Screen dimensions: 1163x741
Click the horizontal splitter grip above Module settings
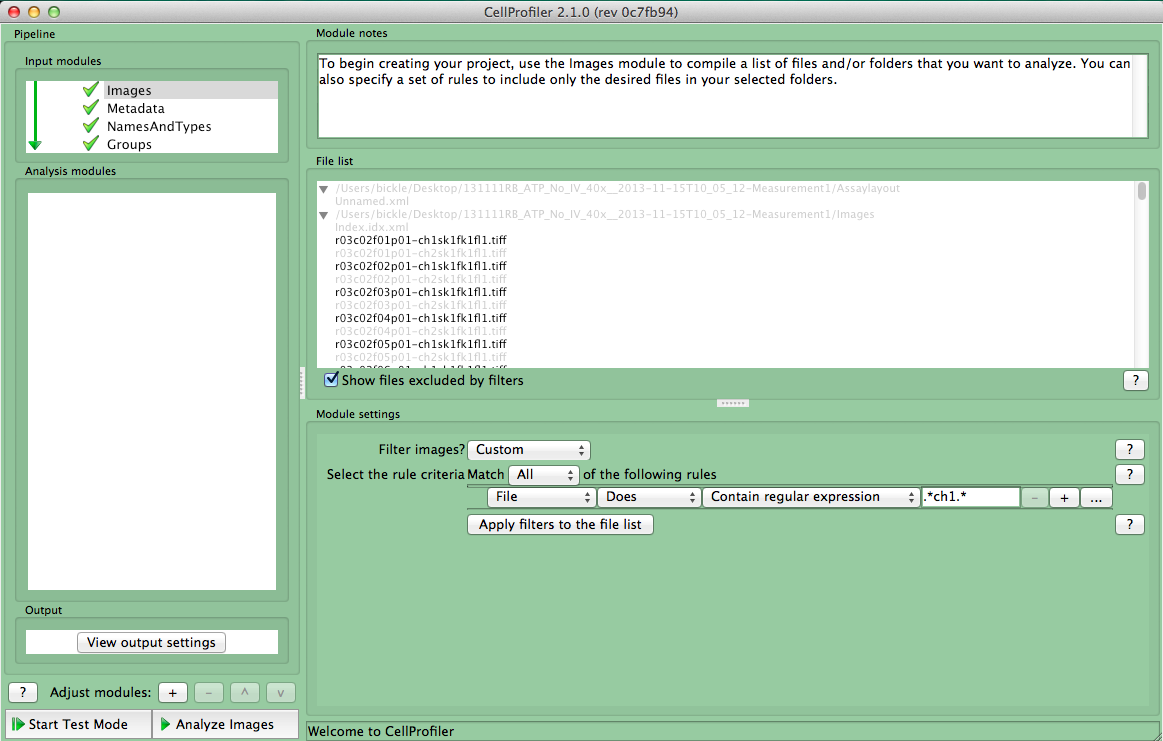[x=733, y=404]
